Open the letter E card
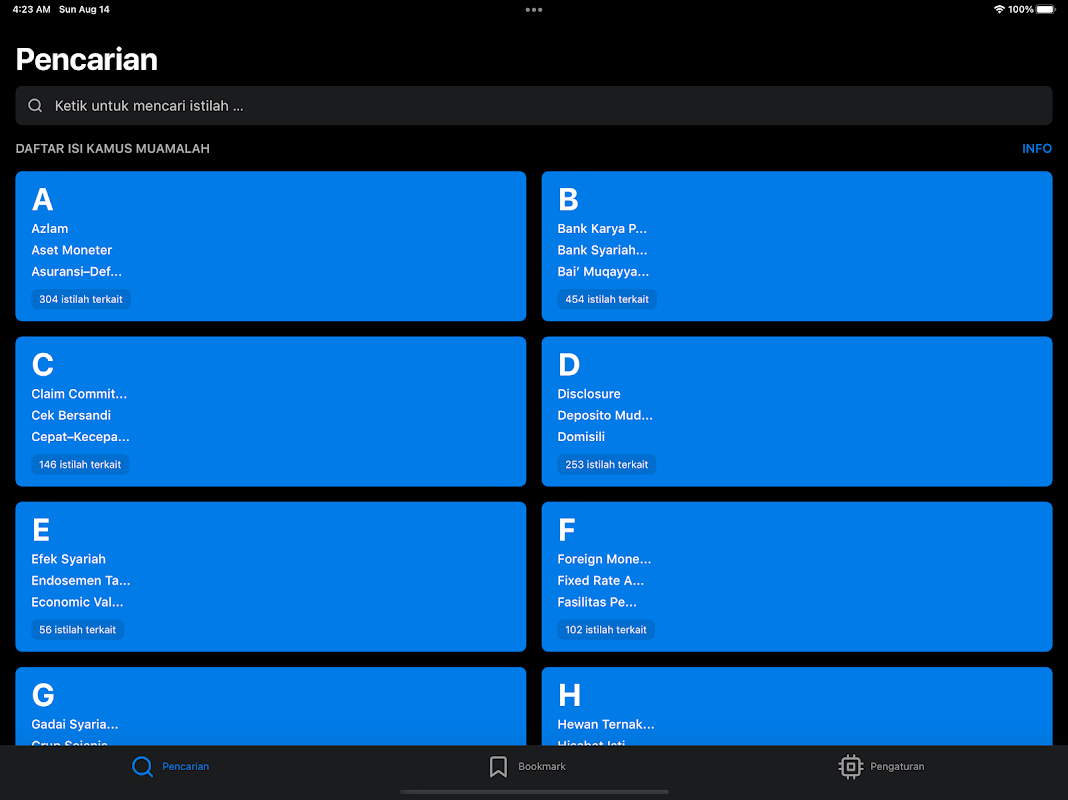1068x800 pixels. click(270, 577)
